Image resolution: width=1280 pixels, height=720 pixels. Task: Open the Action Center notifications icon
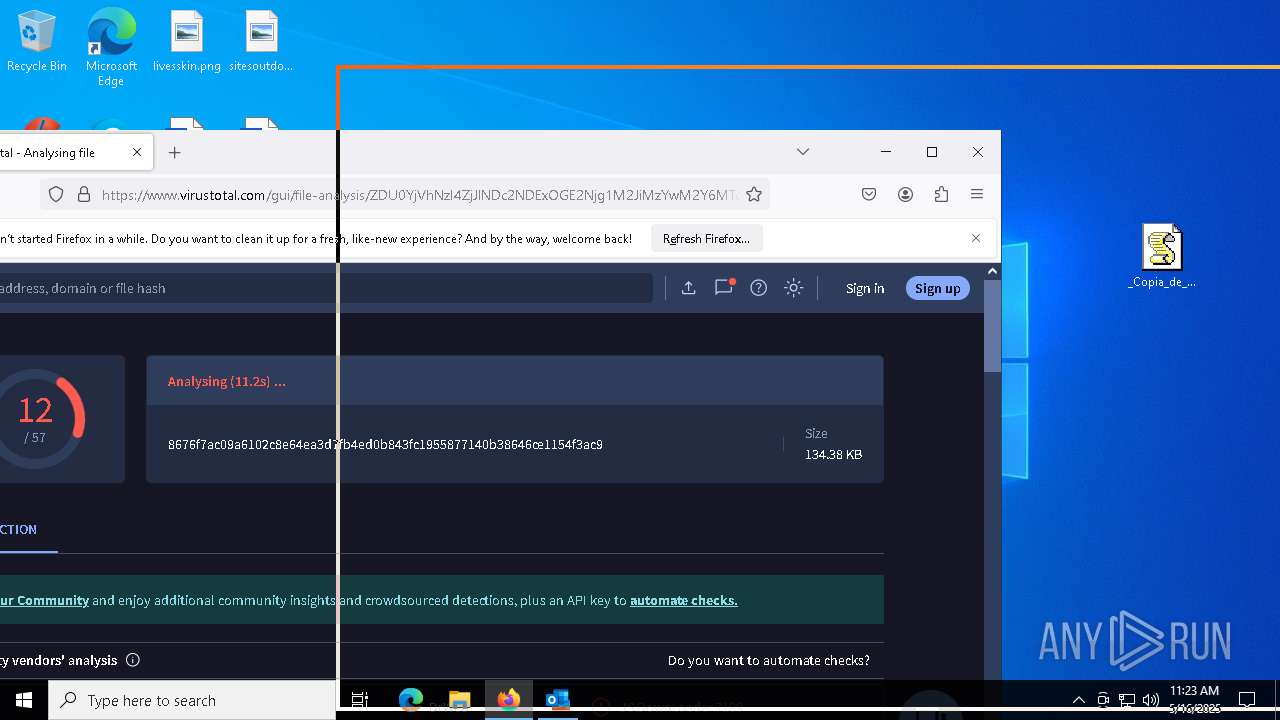1247,700
